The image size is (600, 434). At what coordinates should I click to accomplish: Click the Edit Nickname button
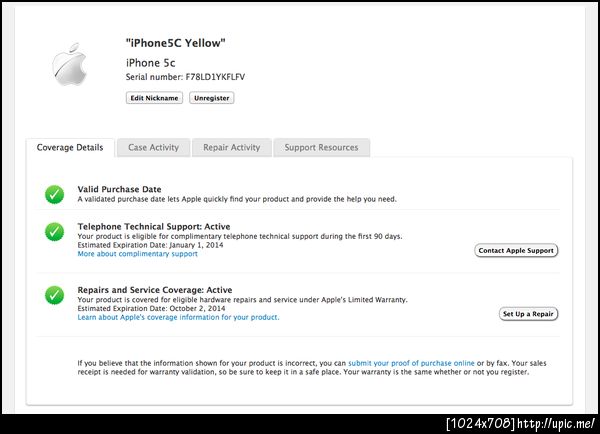tap(154, 98)
